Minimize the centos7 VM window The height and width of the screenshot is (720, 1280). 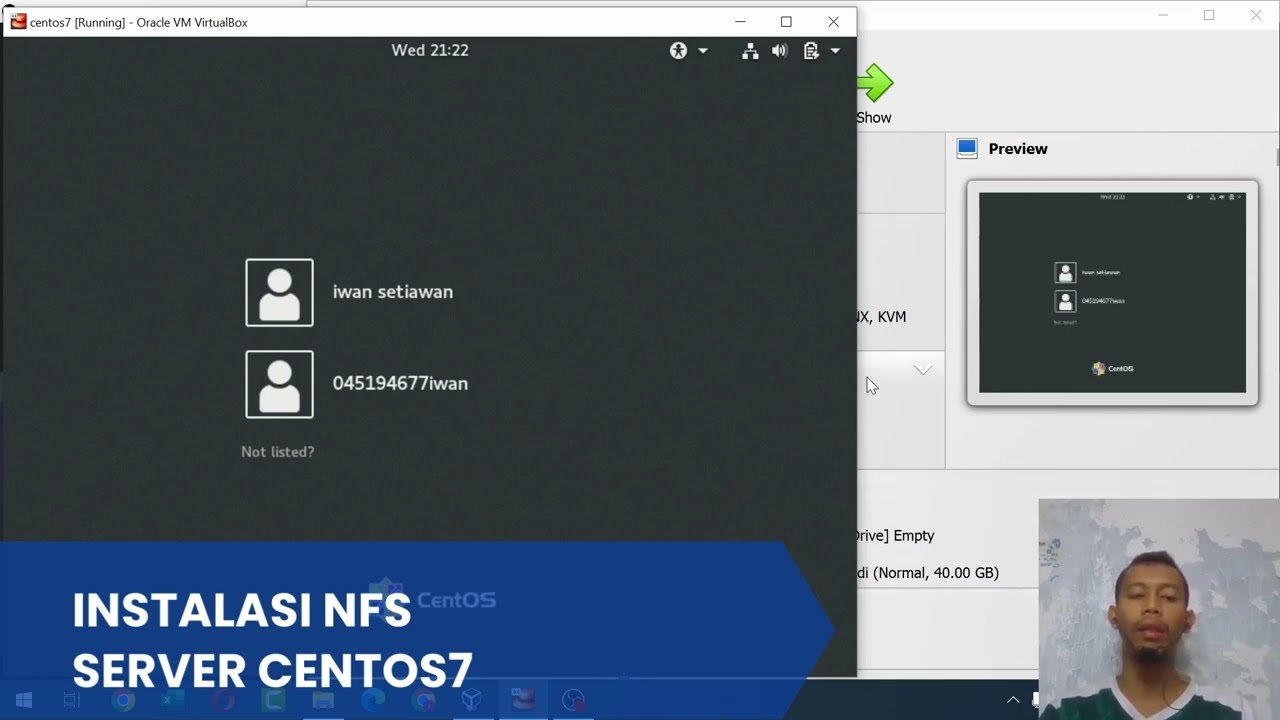740,21
